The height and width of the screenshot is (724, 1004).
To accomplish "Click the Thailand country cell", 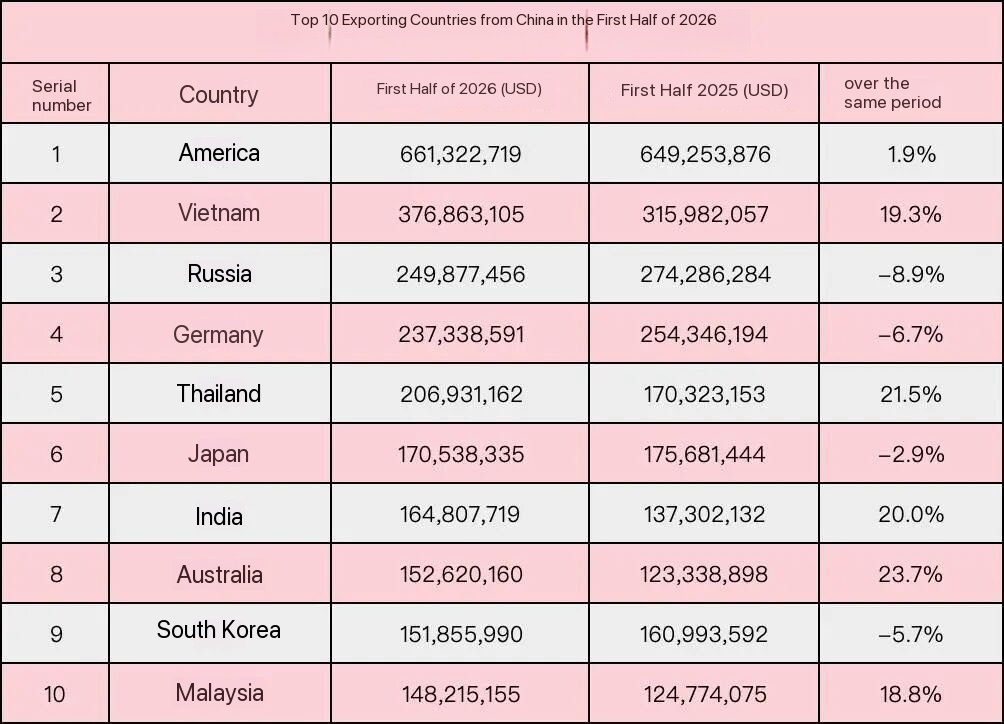I will (x=219, y=393).
